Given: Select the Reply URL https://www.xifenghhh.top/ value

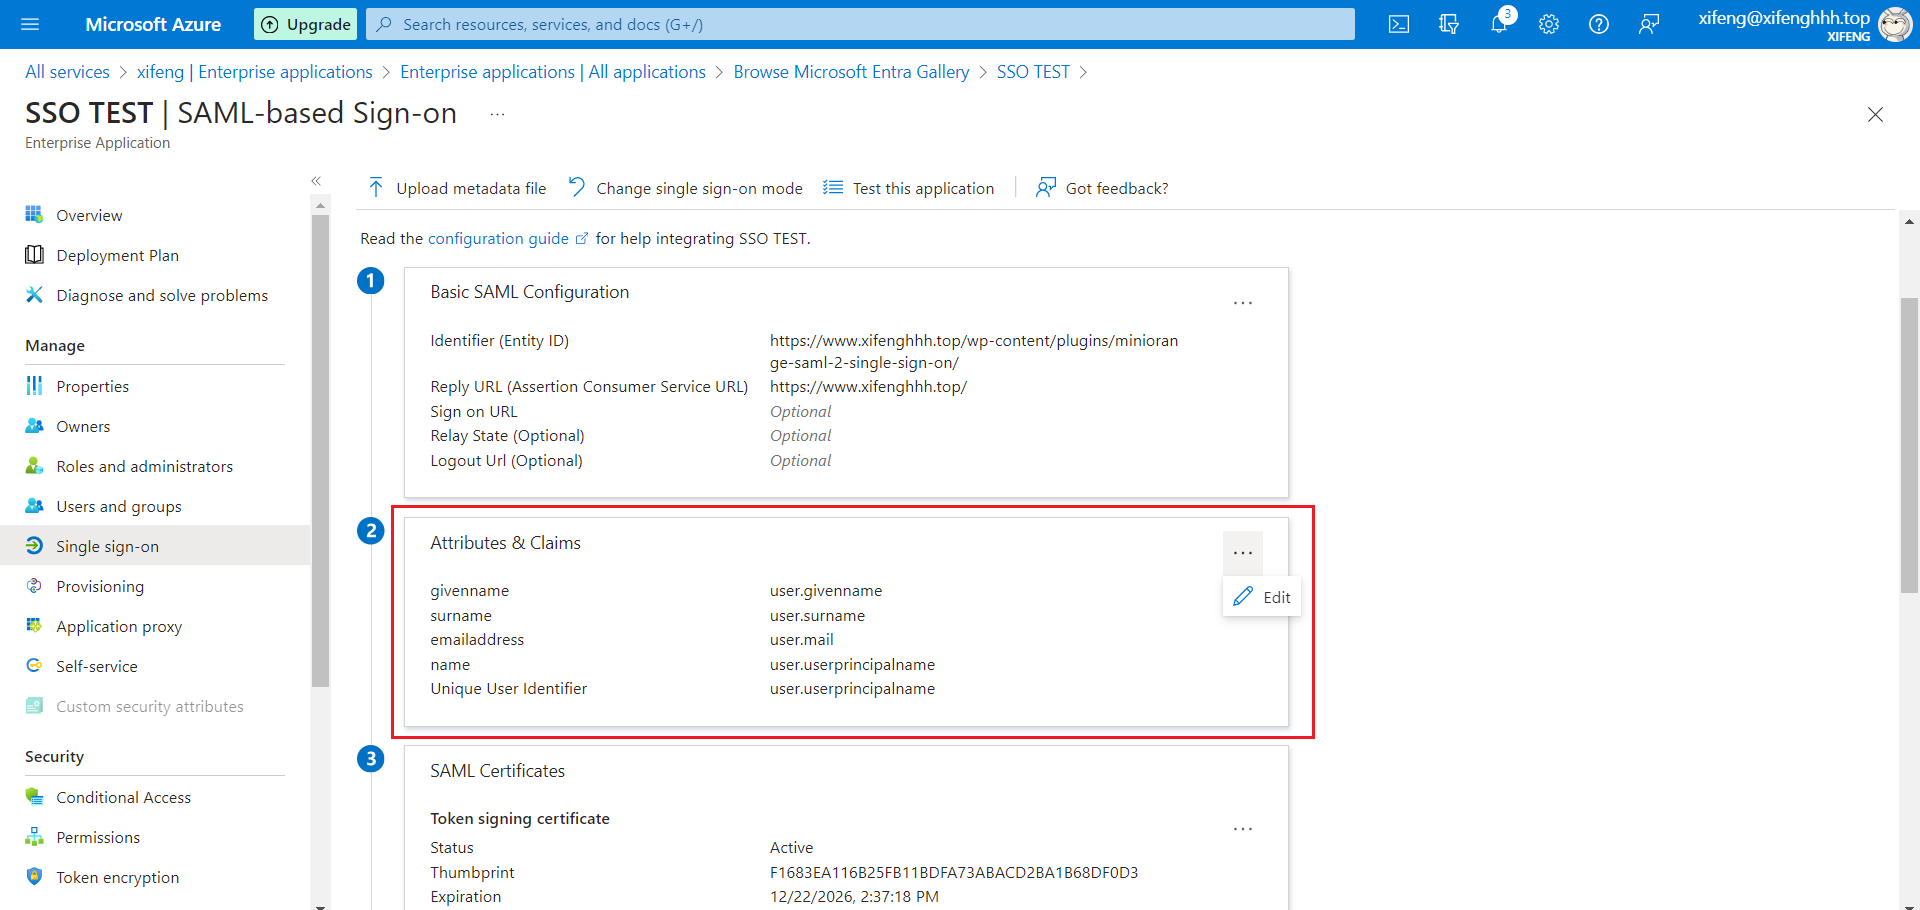Looking at the screenshot, I should point(868,386).
